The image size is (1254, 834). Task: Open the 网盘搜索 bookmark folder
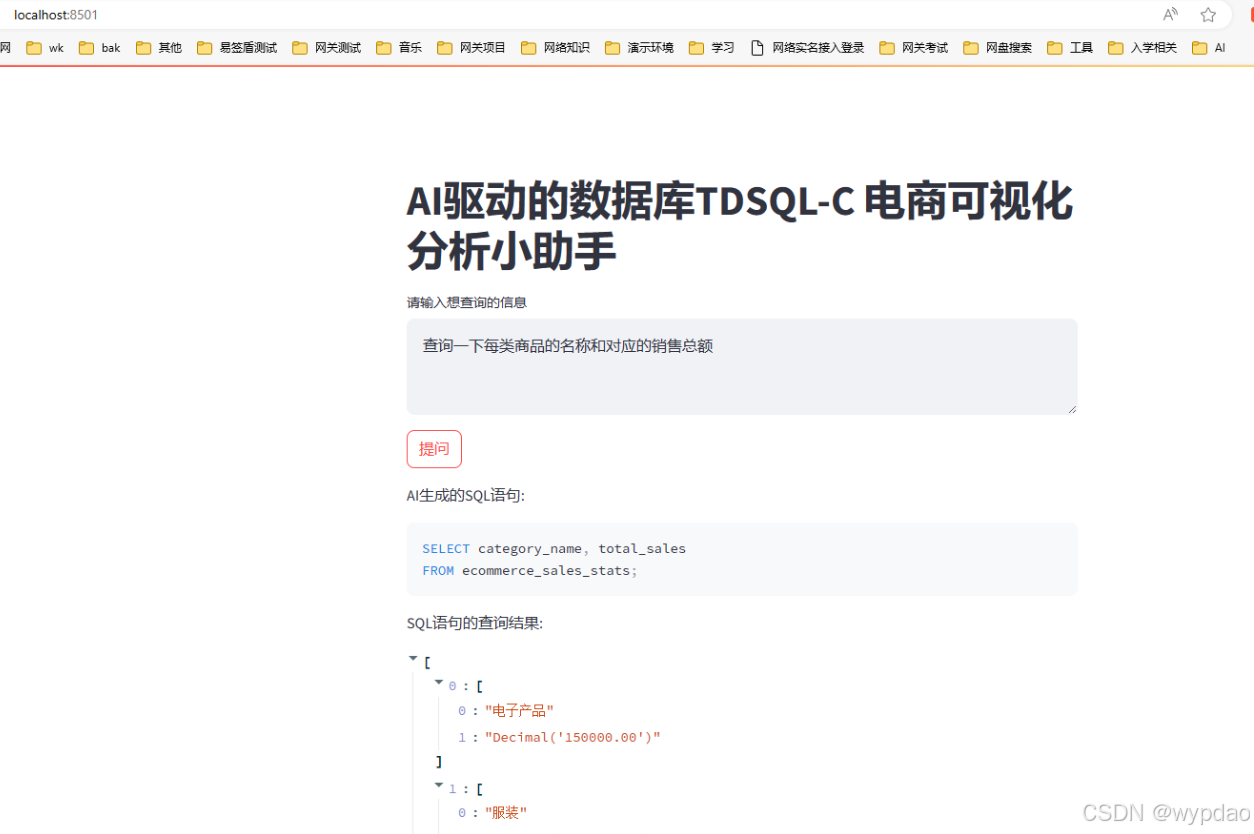coord(998,47)
